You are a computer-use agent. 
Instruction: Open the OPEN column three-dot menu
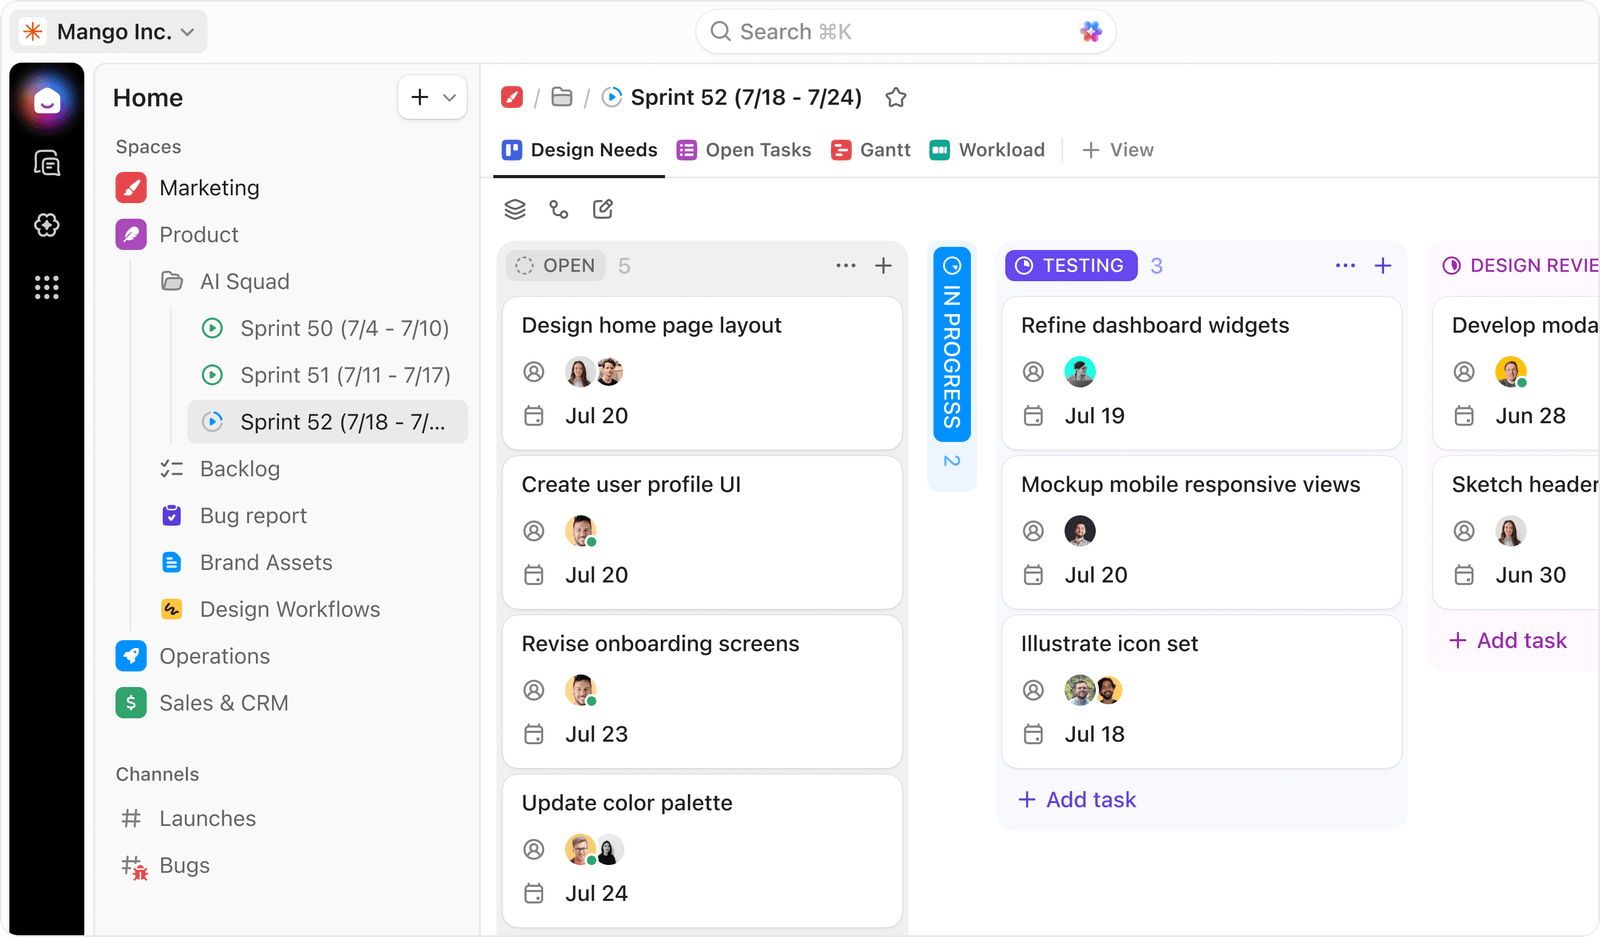point(846,265)
